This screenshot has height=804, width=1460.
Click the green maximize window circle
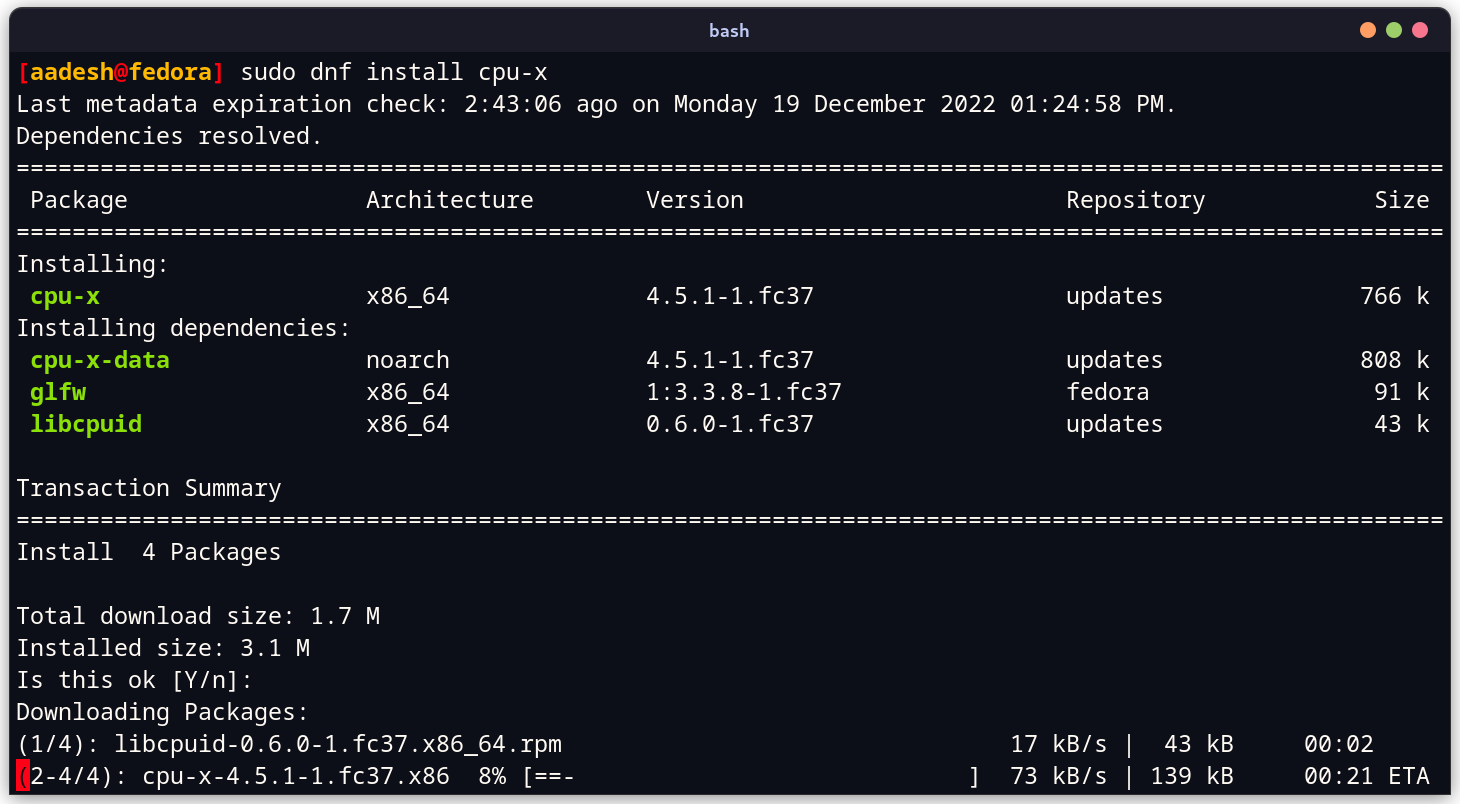(1394, 30)
